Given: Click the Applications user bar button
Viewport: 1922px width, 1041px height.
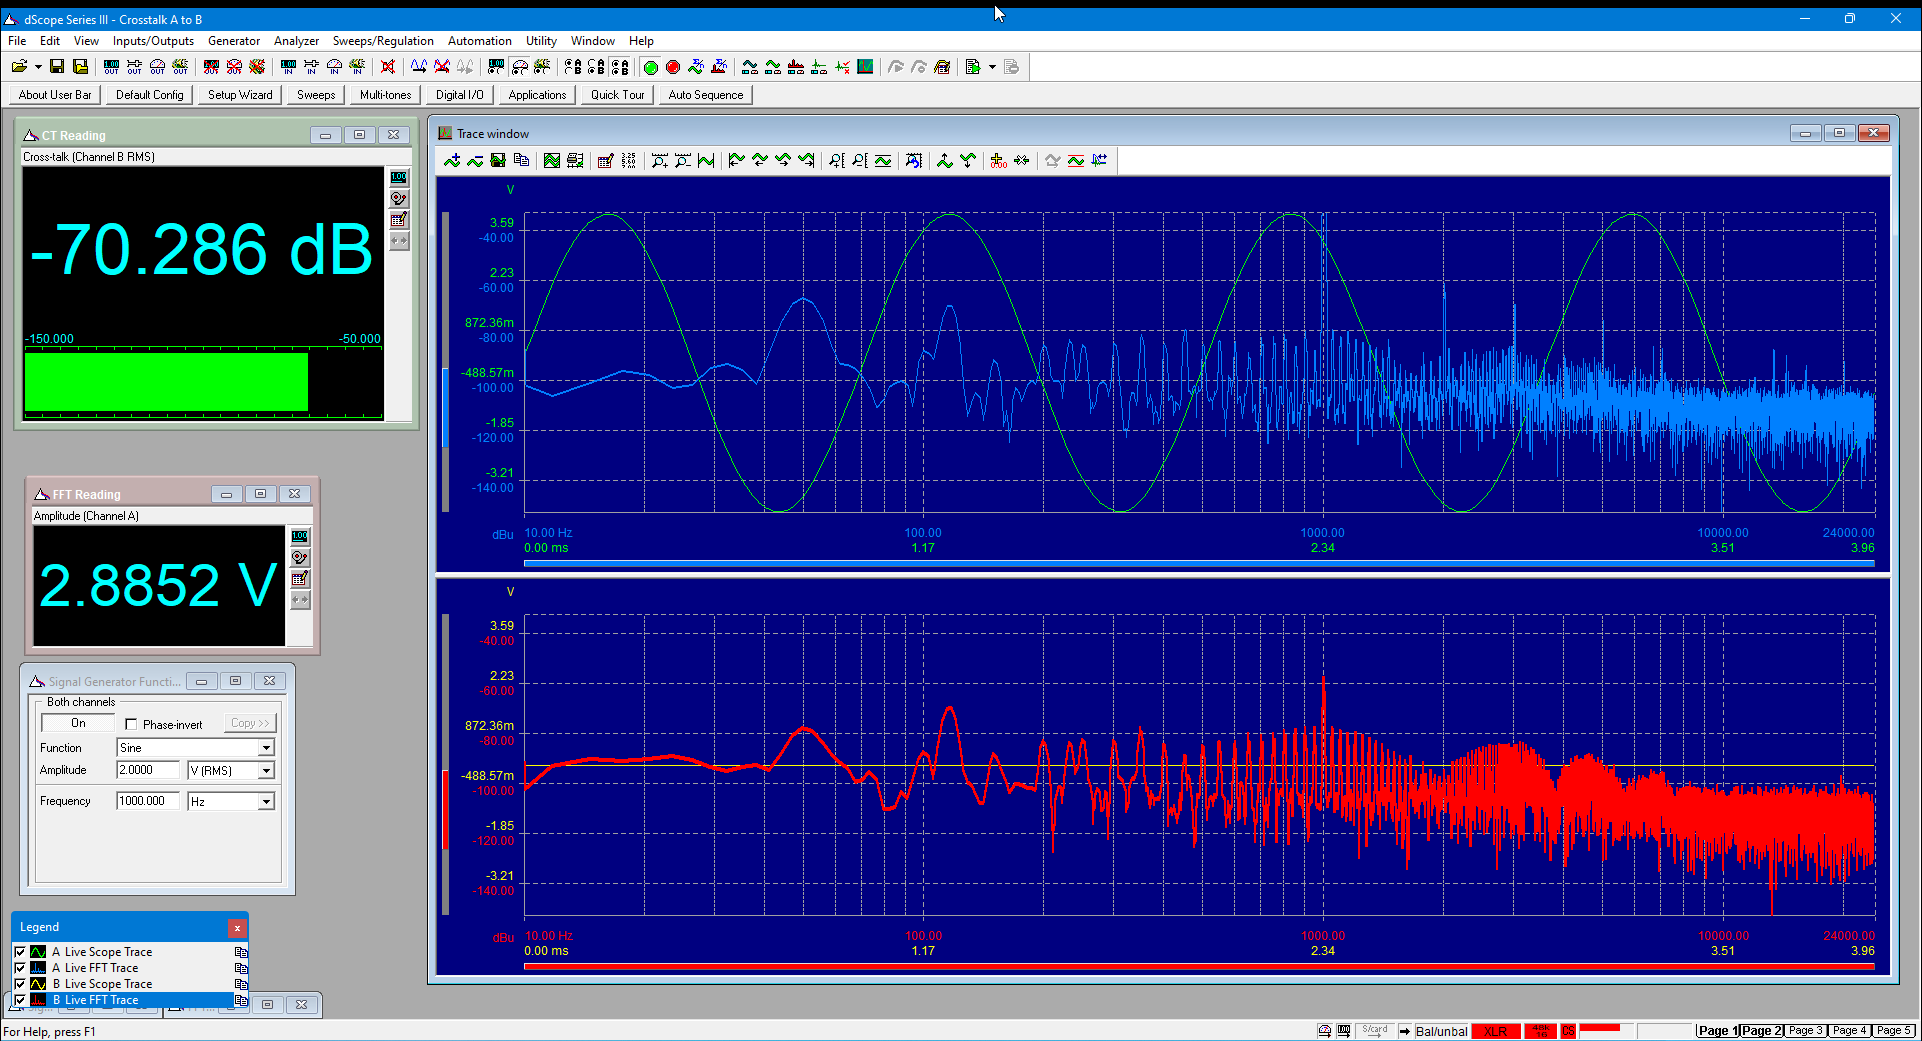Looking at the screenshot, I should (537, 95).
